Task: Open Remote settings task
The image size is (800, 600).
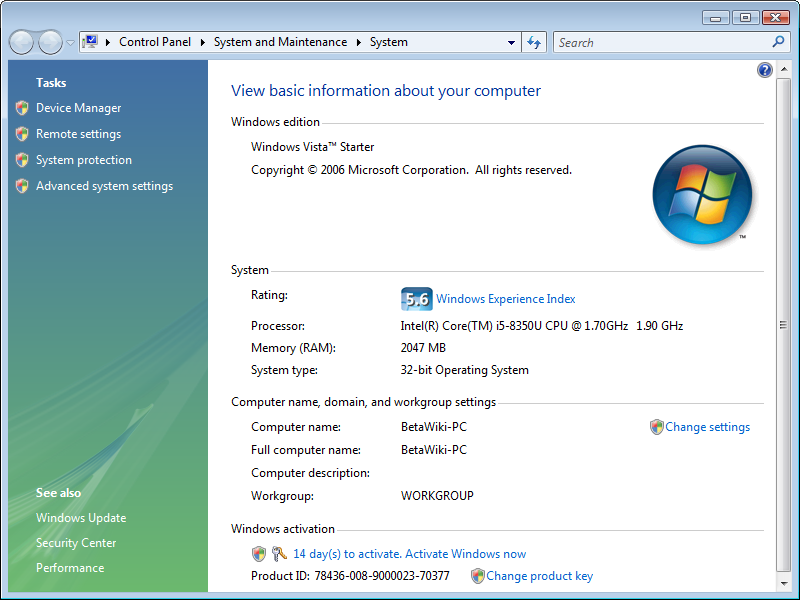Action: pos(79,134)
